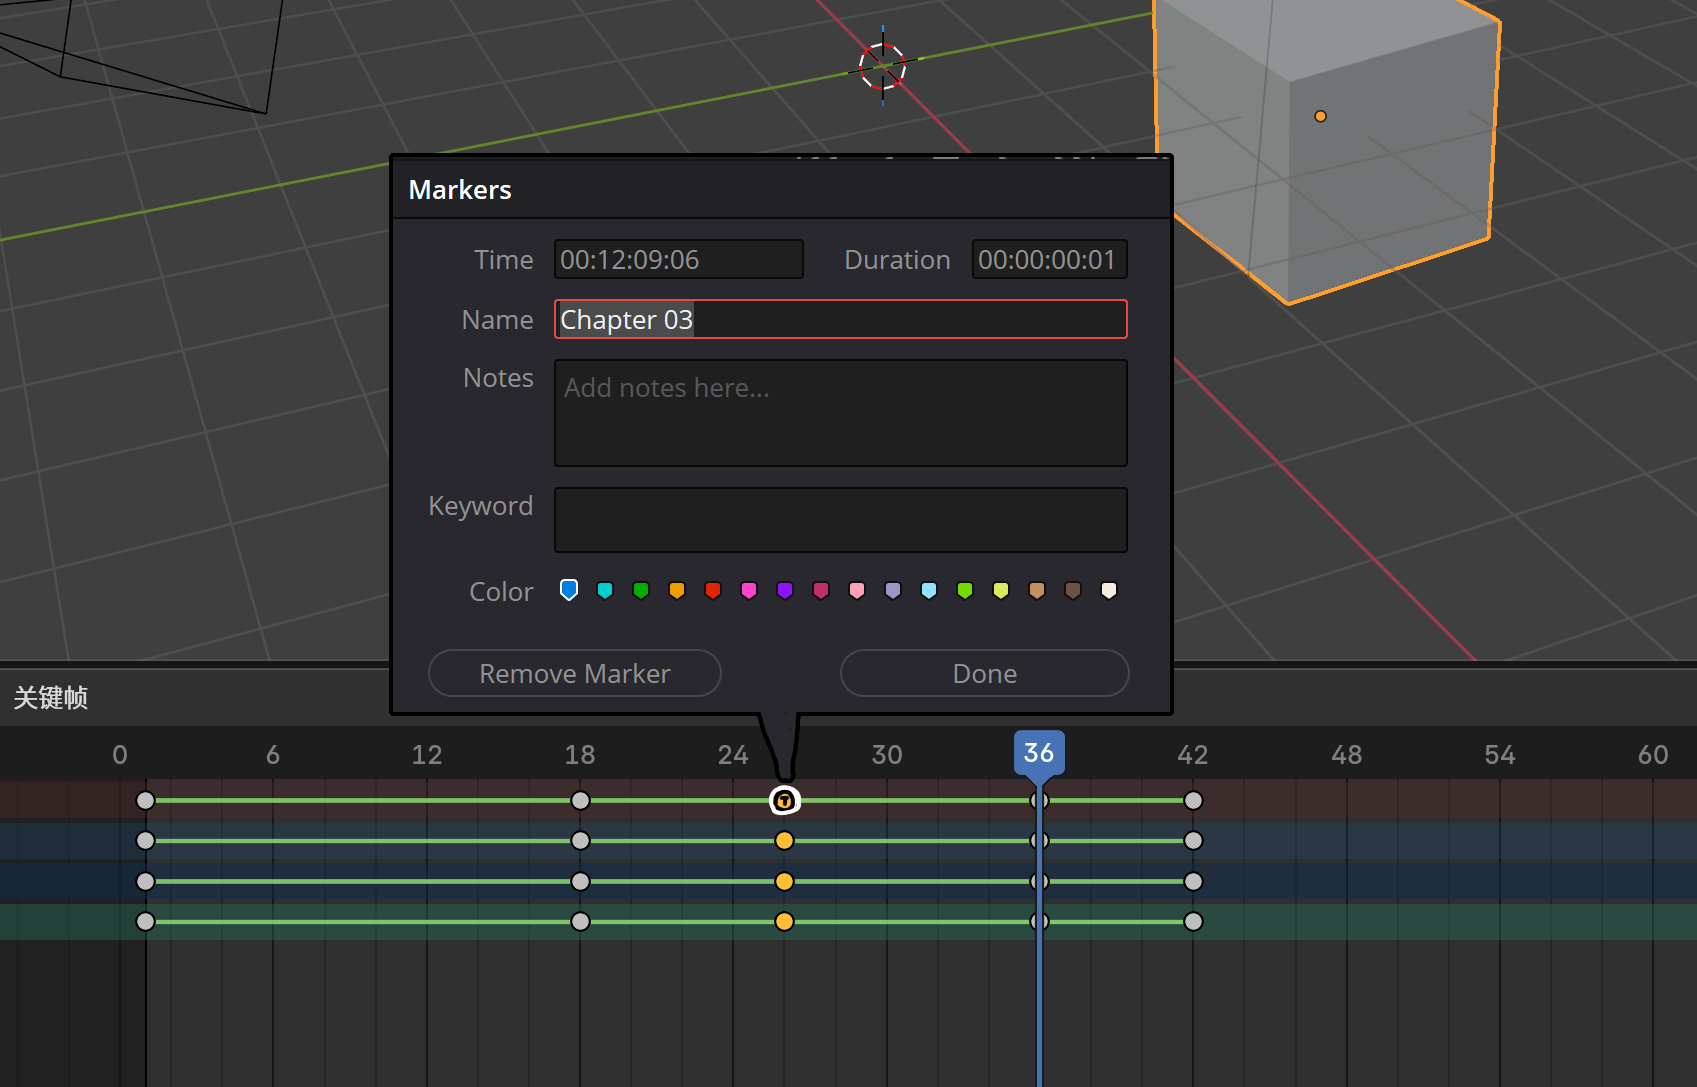The width and height of the screenshot is (1697, 1087).
Task: Click the 3D cursor in the viewport
Action: tap(882, 67)
